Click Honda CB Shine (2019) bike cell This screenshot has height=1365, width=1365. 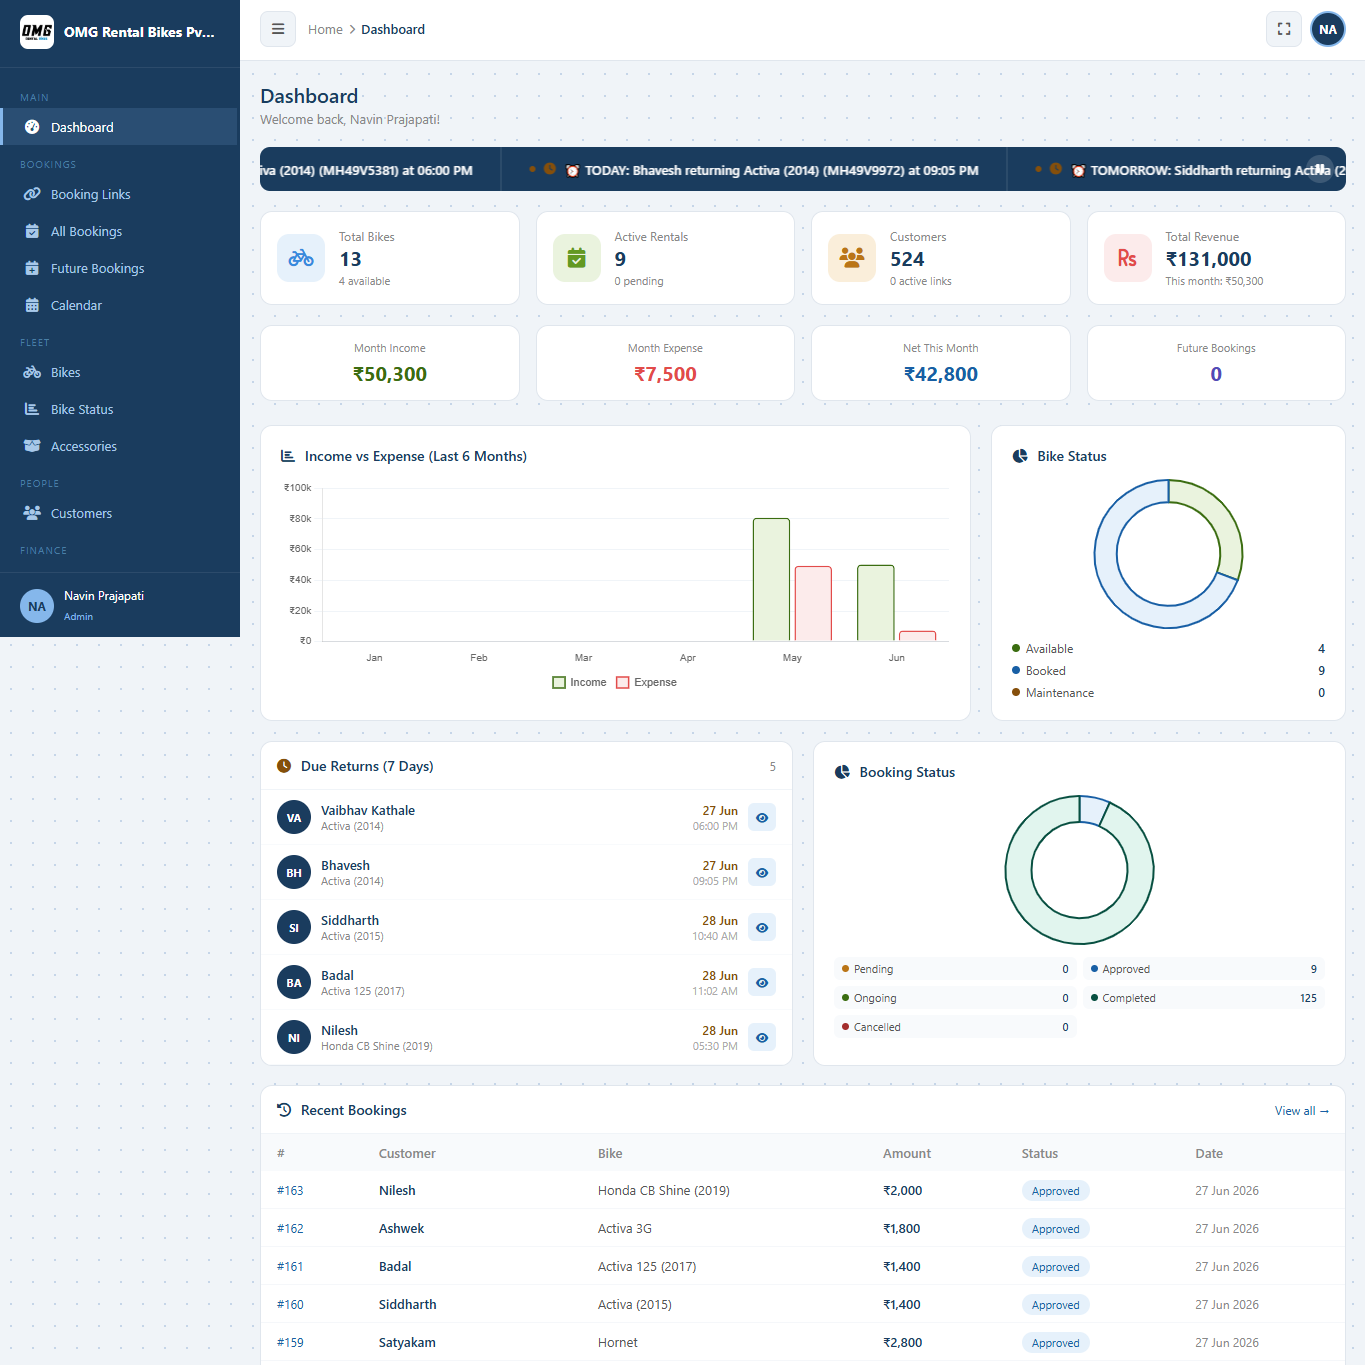(664, 1190)
